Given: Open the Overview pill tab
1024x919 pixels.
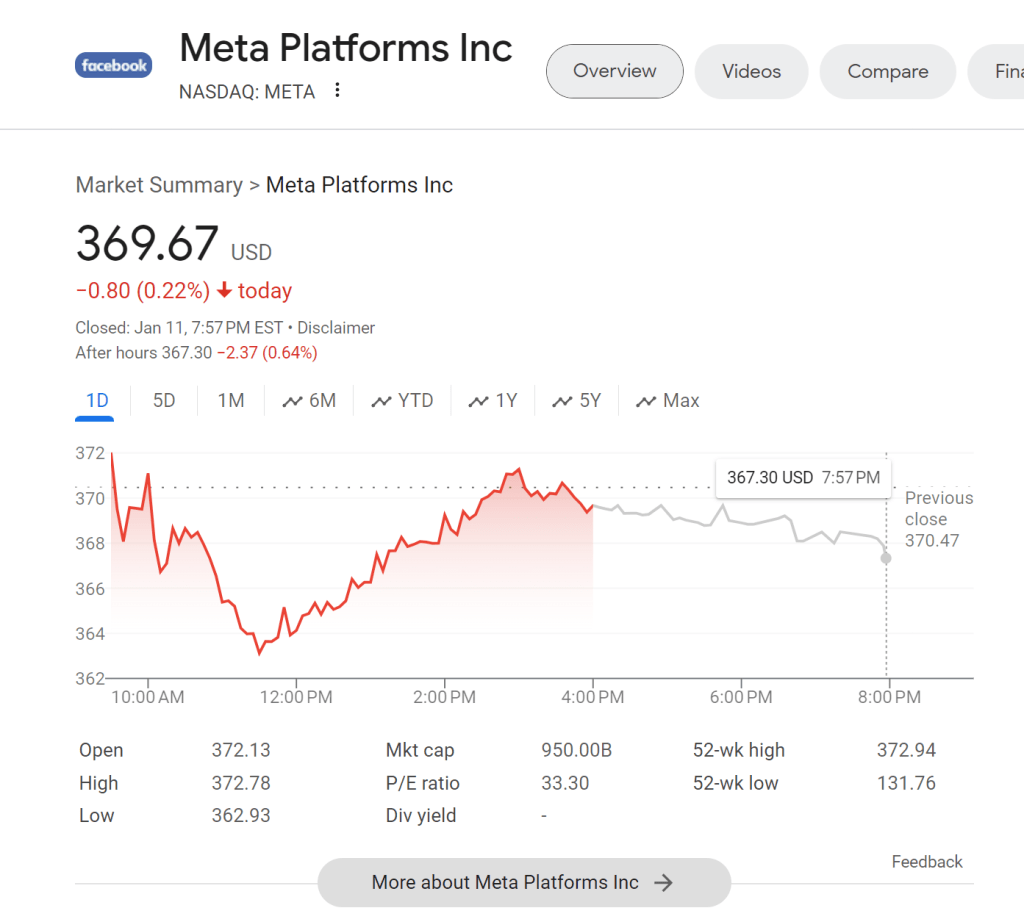Looking at the screenshot, I should [614, 71].
